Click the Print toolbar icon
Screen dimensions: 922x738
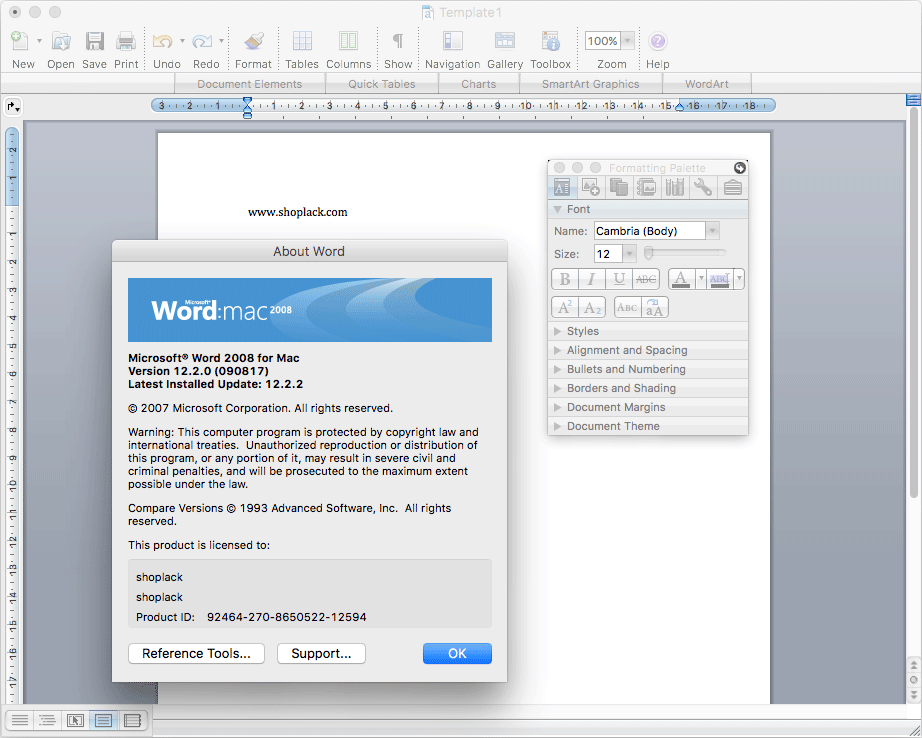point(126,41)
